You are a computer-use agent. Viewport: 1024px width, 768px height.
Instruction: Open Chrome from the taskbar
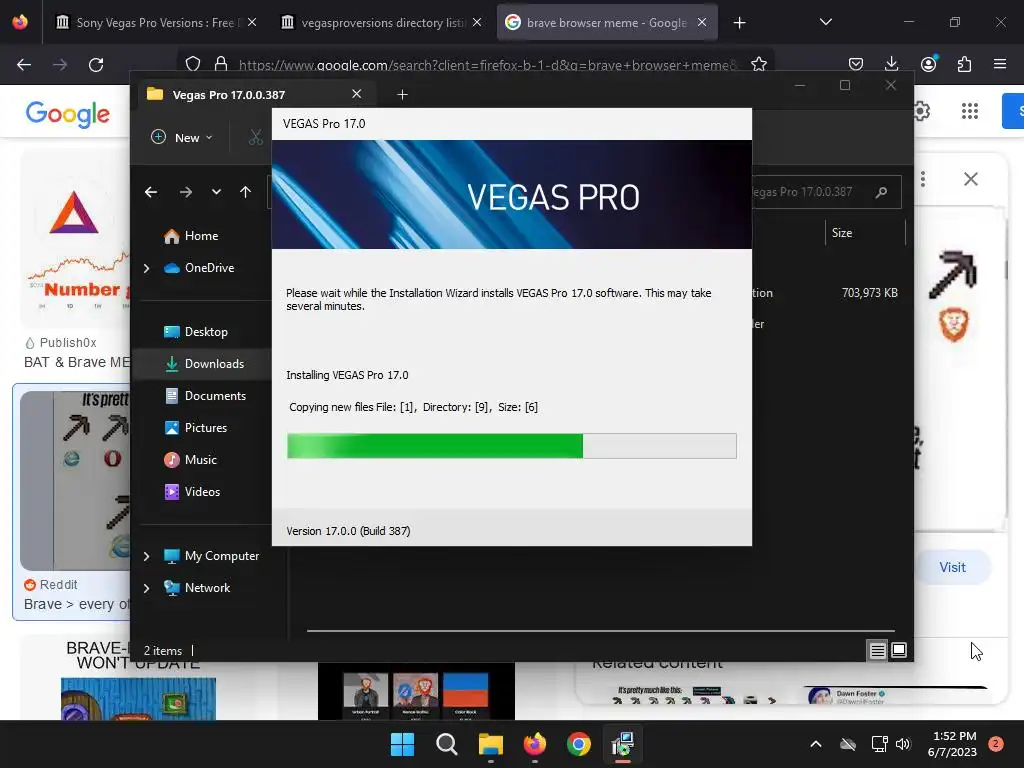(x=579, y=744)
